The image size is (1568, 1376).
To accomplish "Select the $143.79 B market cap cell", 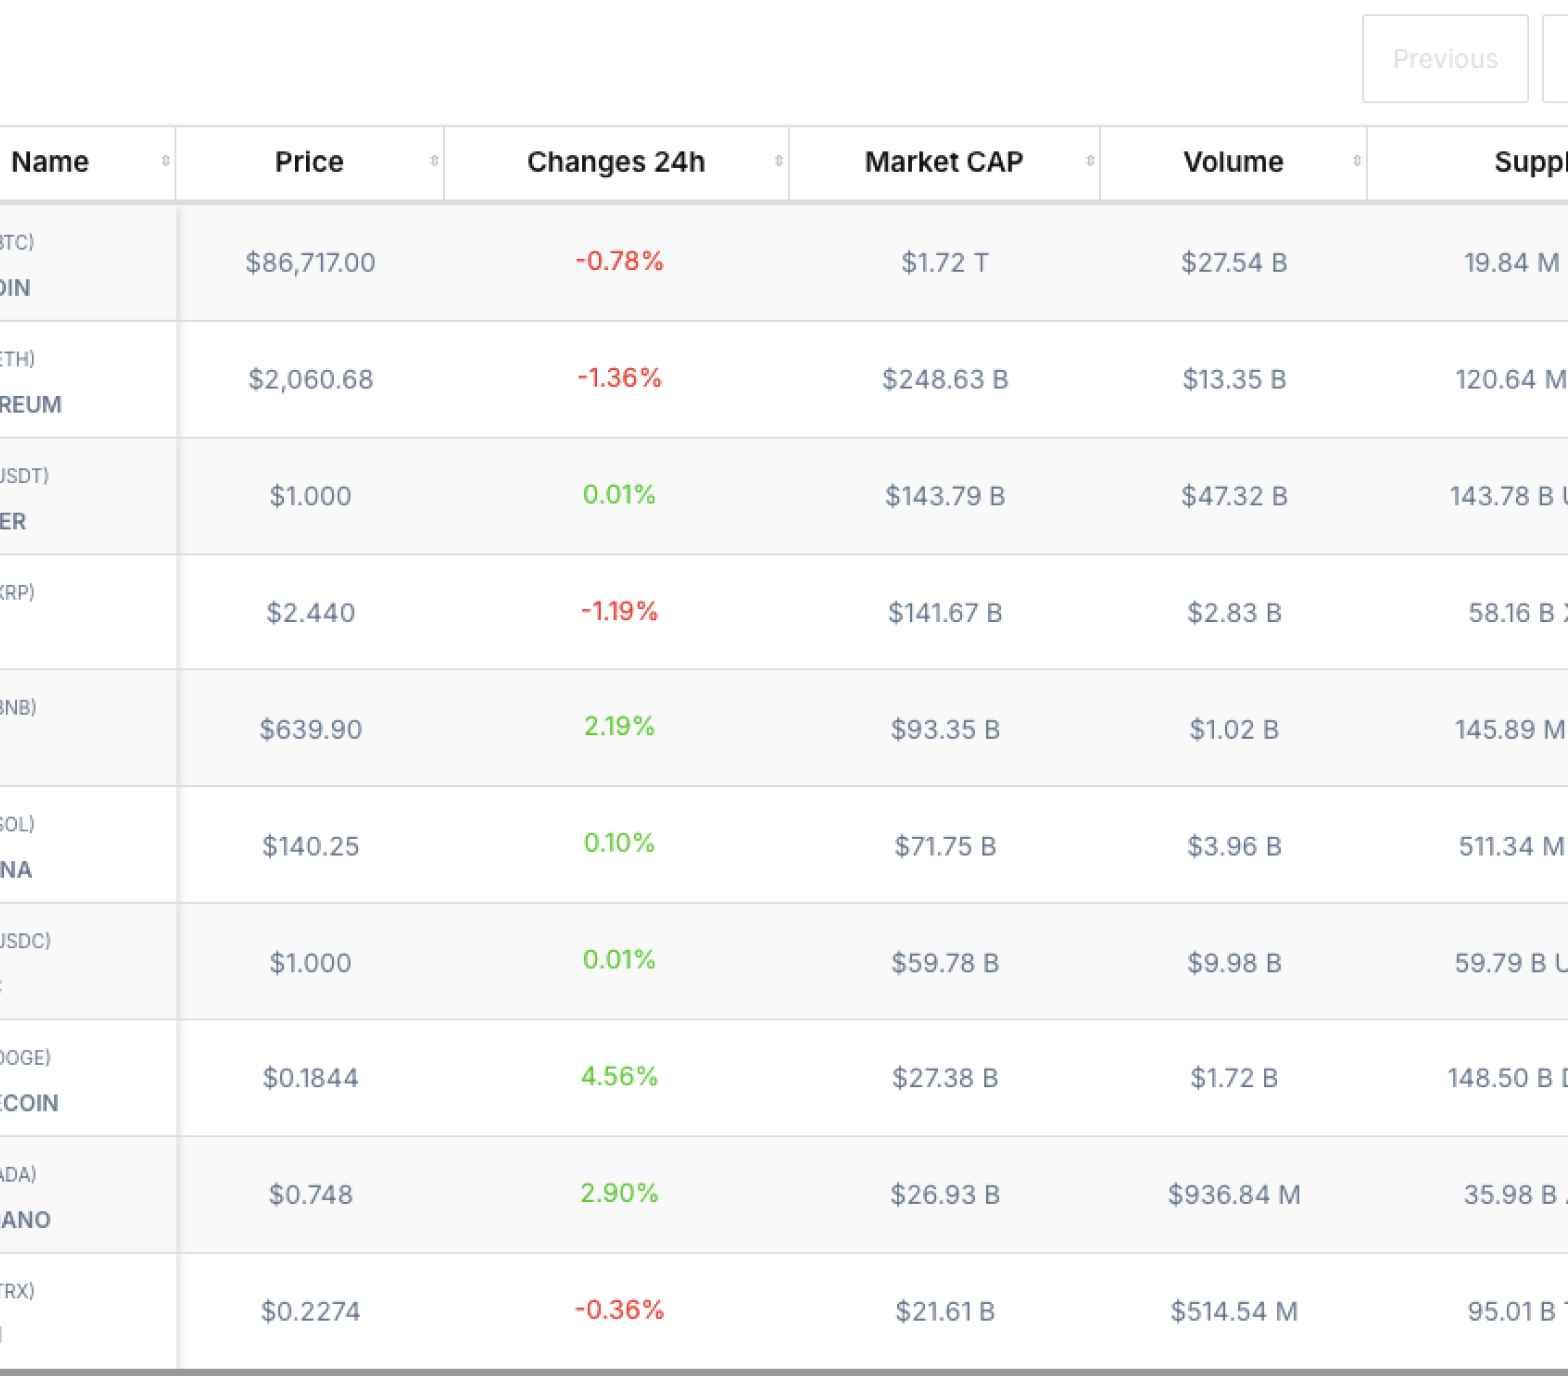I will pyautogui.click(x=945, y=496).
